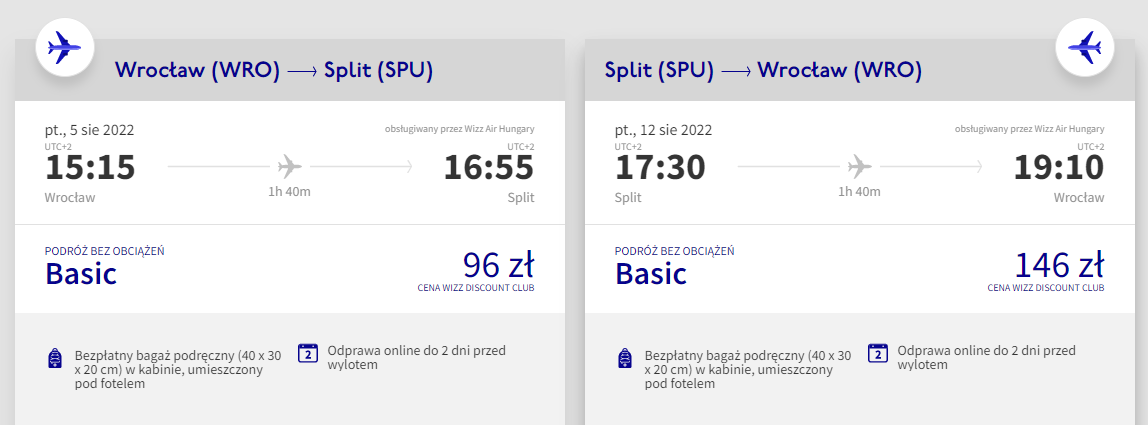The image size is (1148, 425).
Task: Click Cena Wizz Discount Club under 96 zł
Action: click(x=475, y=288)
